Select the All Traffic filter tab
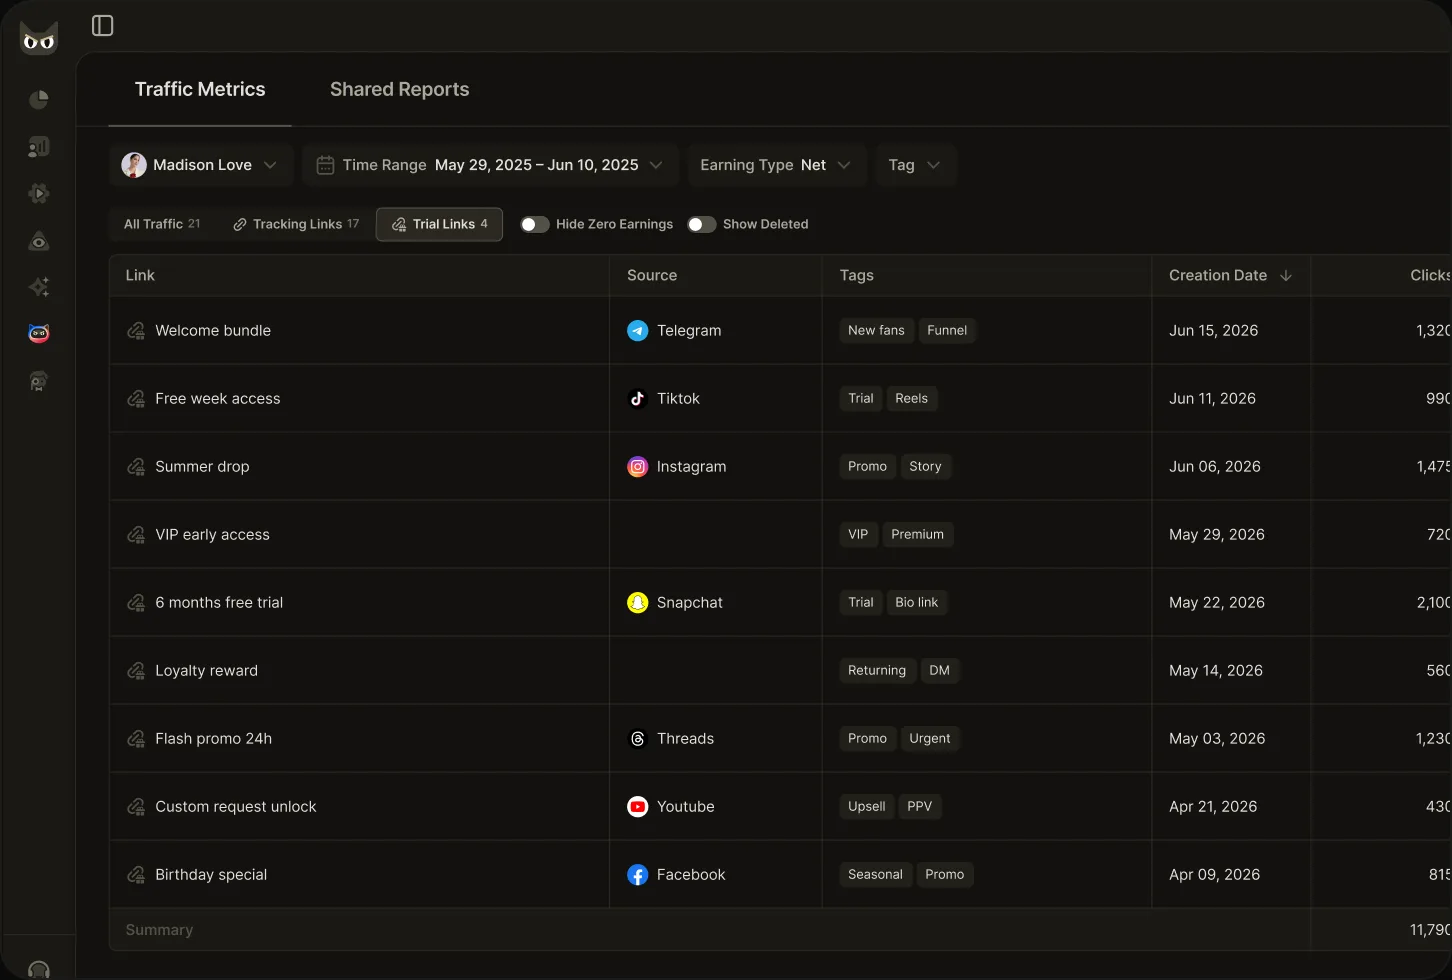This screenshot has width=1452, height=980. click(x=162, y=224)
